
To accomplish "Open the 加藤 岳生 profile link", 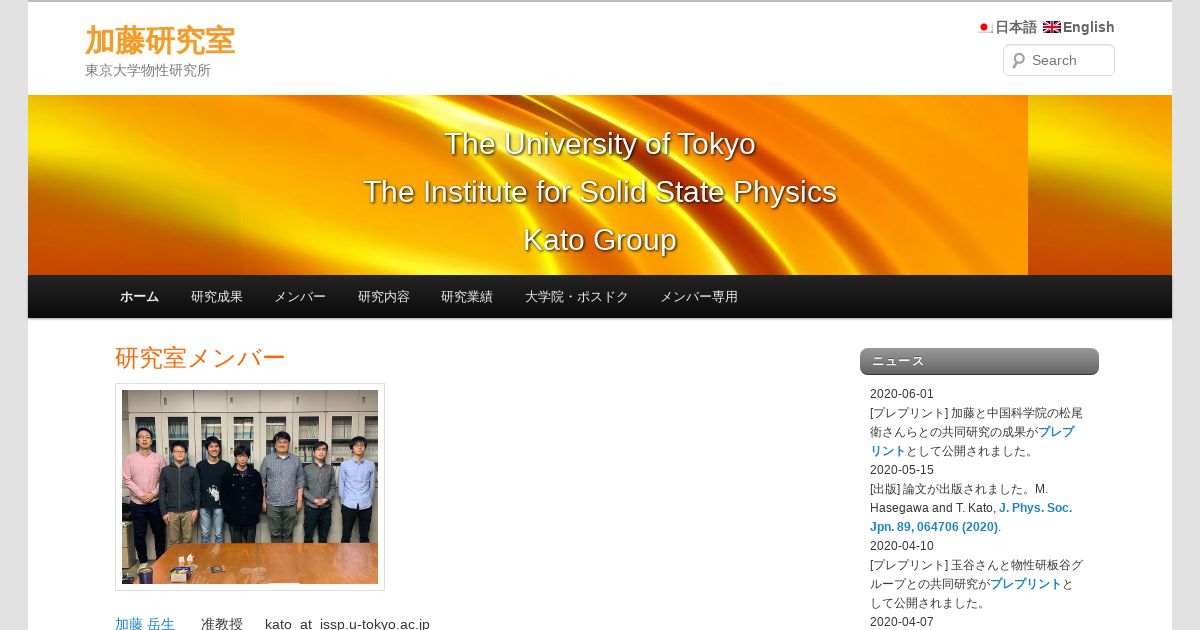I will (145, 624).
